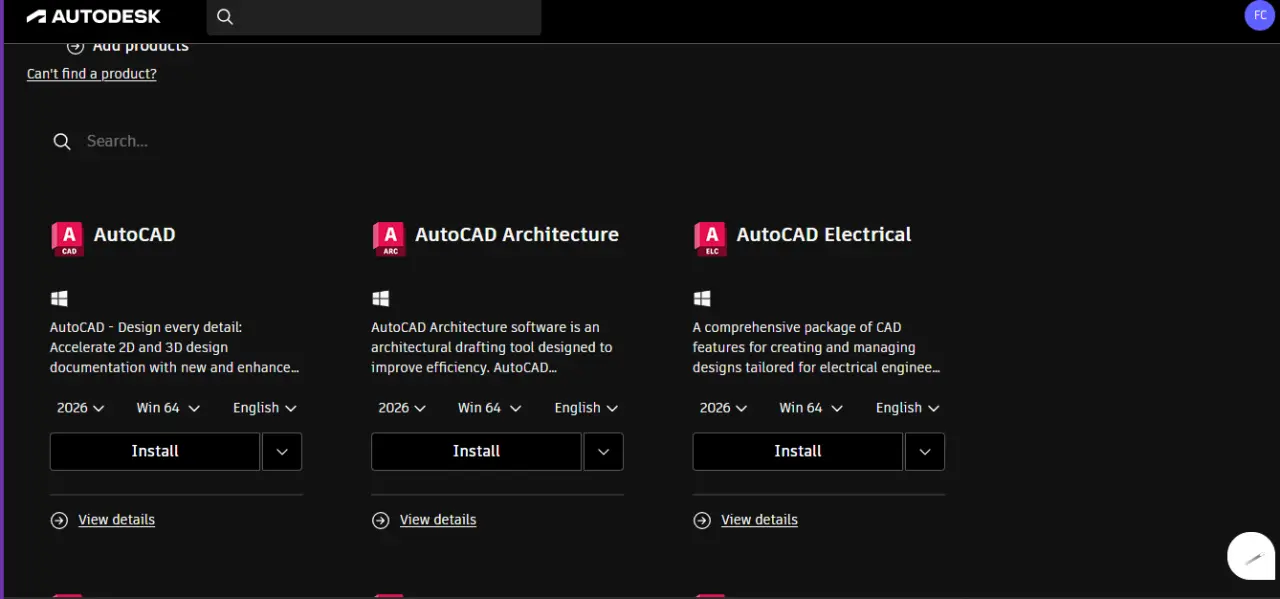Open the Can't find a product? link

(x=92, y=74)
